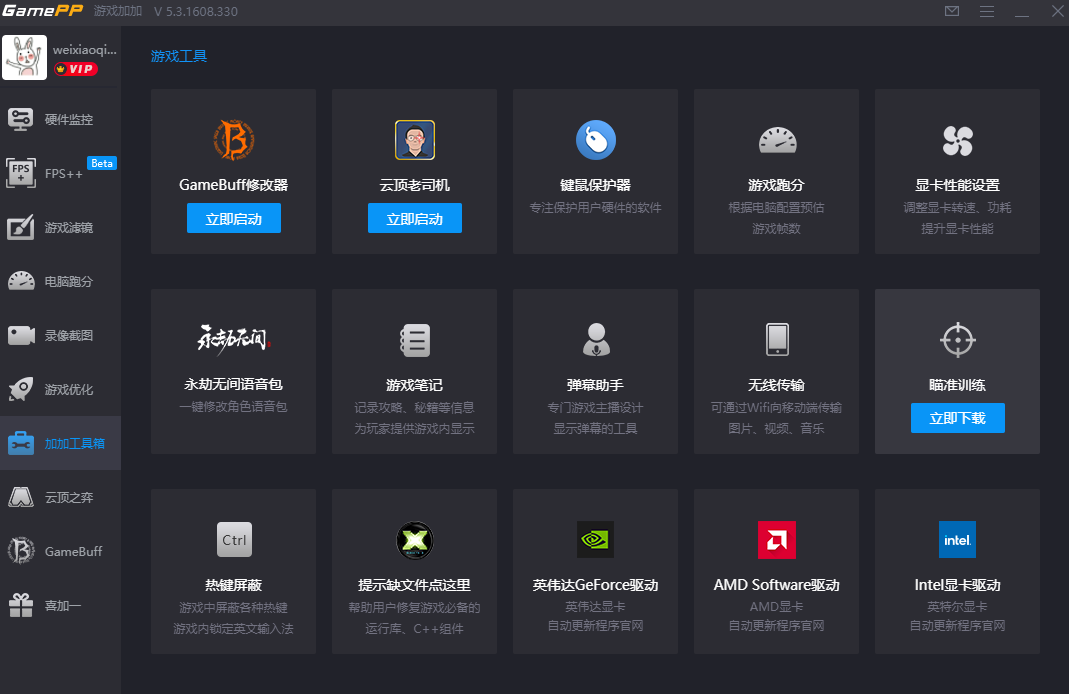The height and width of the screenshot is (694, 1069).
Task: Open the 热键屏蔽 Ctrl key icon
Action: (233, 540)
